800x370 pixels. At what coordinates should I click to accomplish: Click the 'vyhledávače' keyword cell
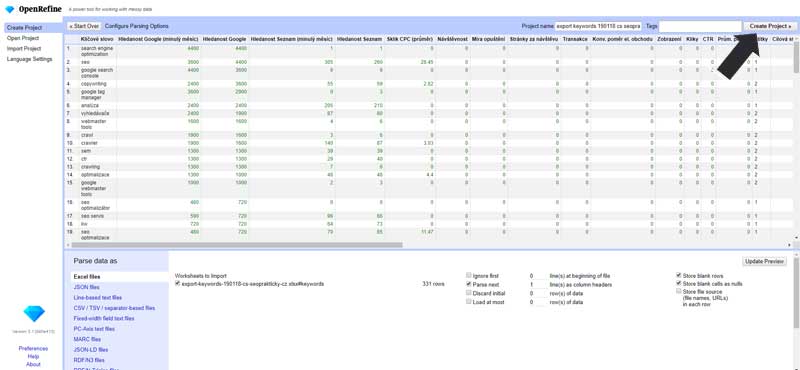pyautogui.click(x=95, y=113)
